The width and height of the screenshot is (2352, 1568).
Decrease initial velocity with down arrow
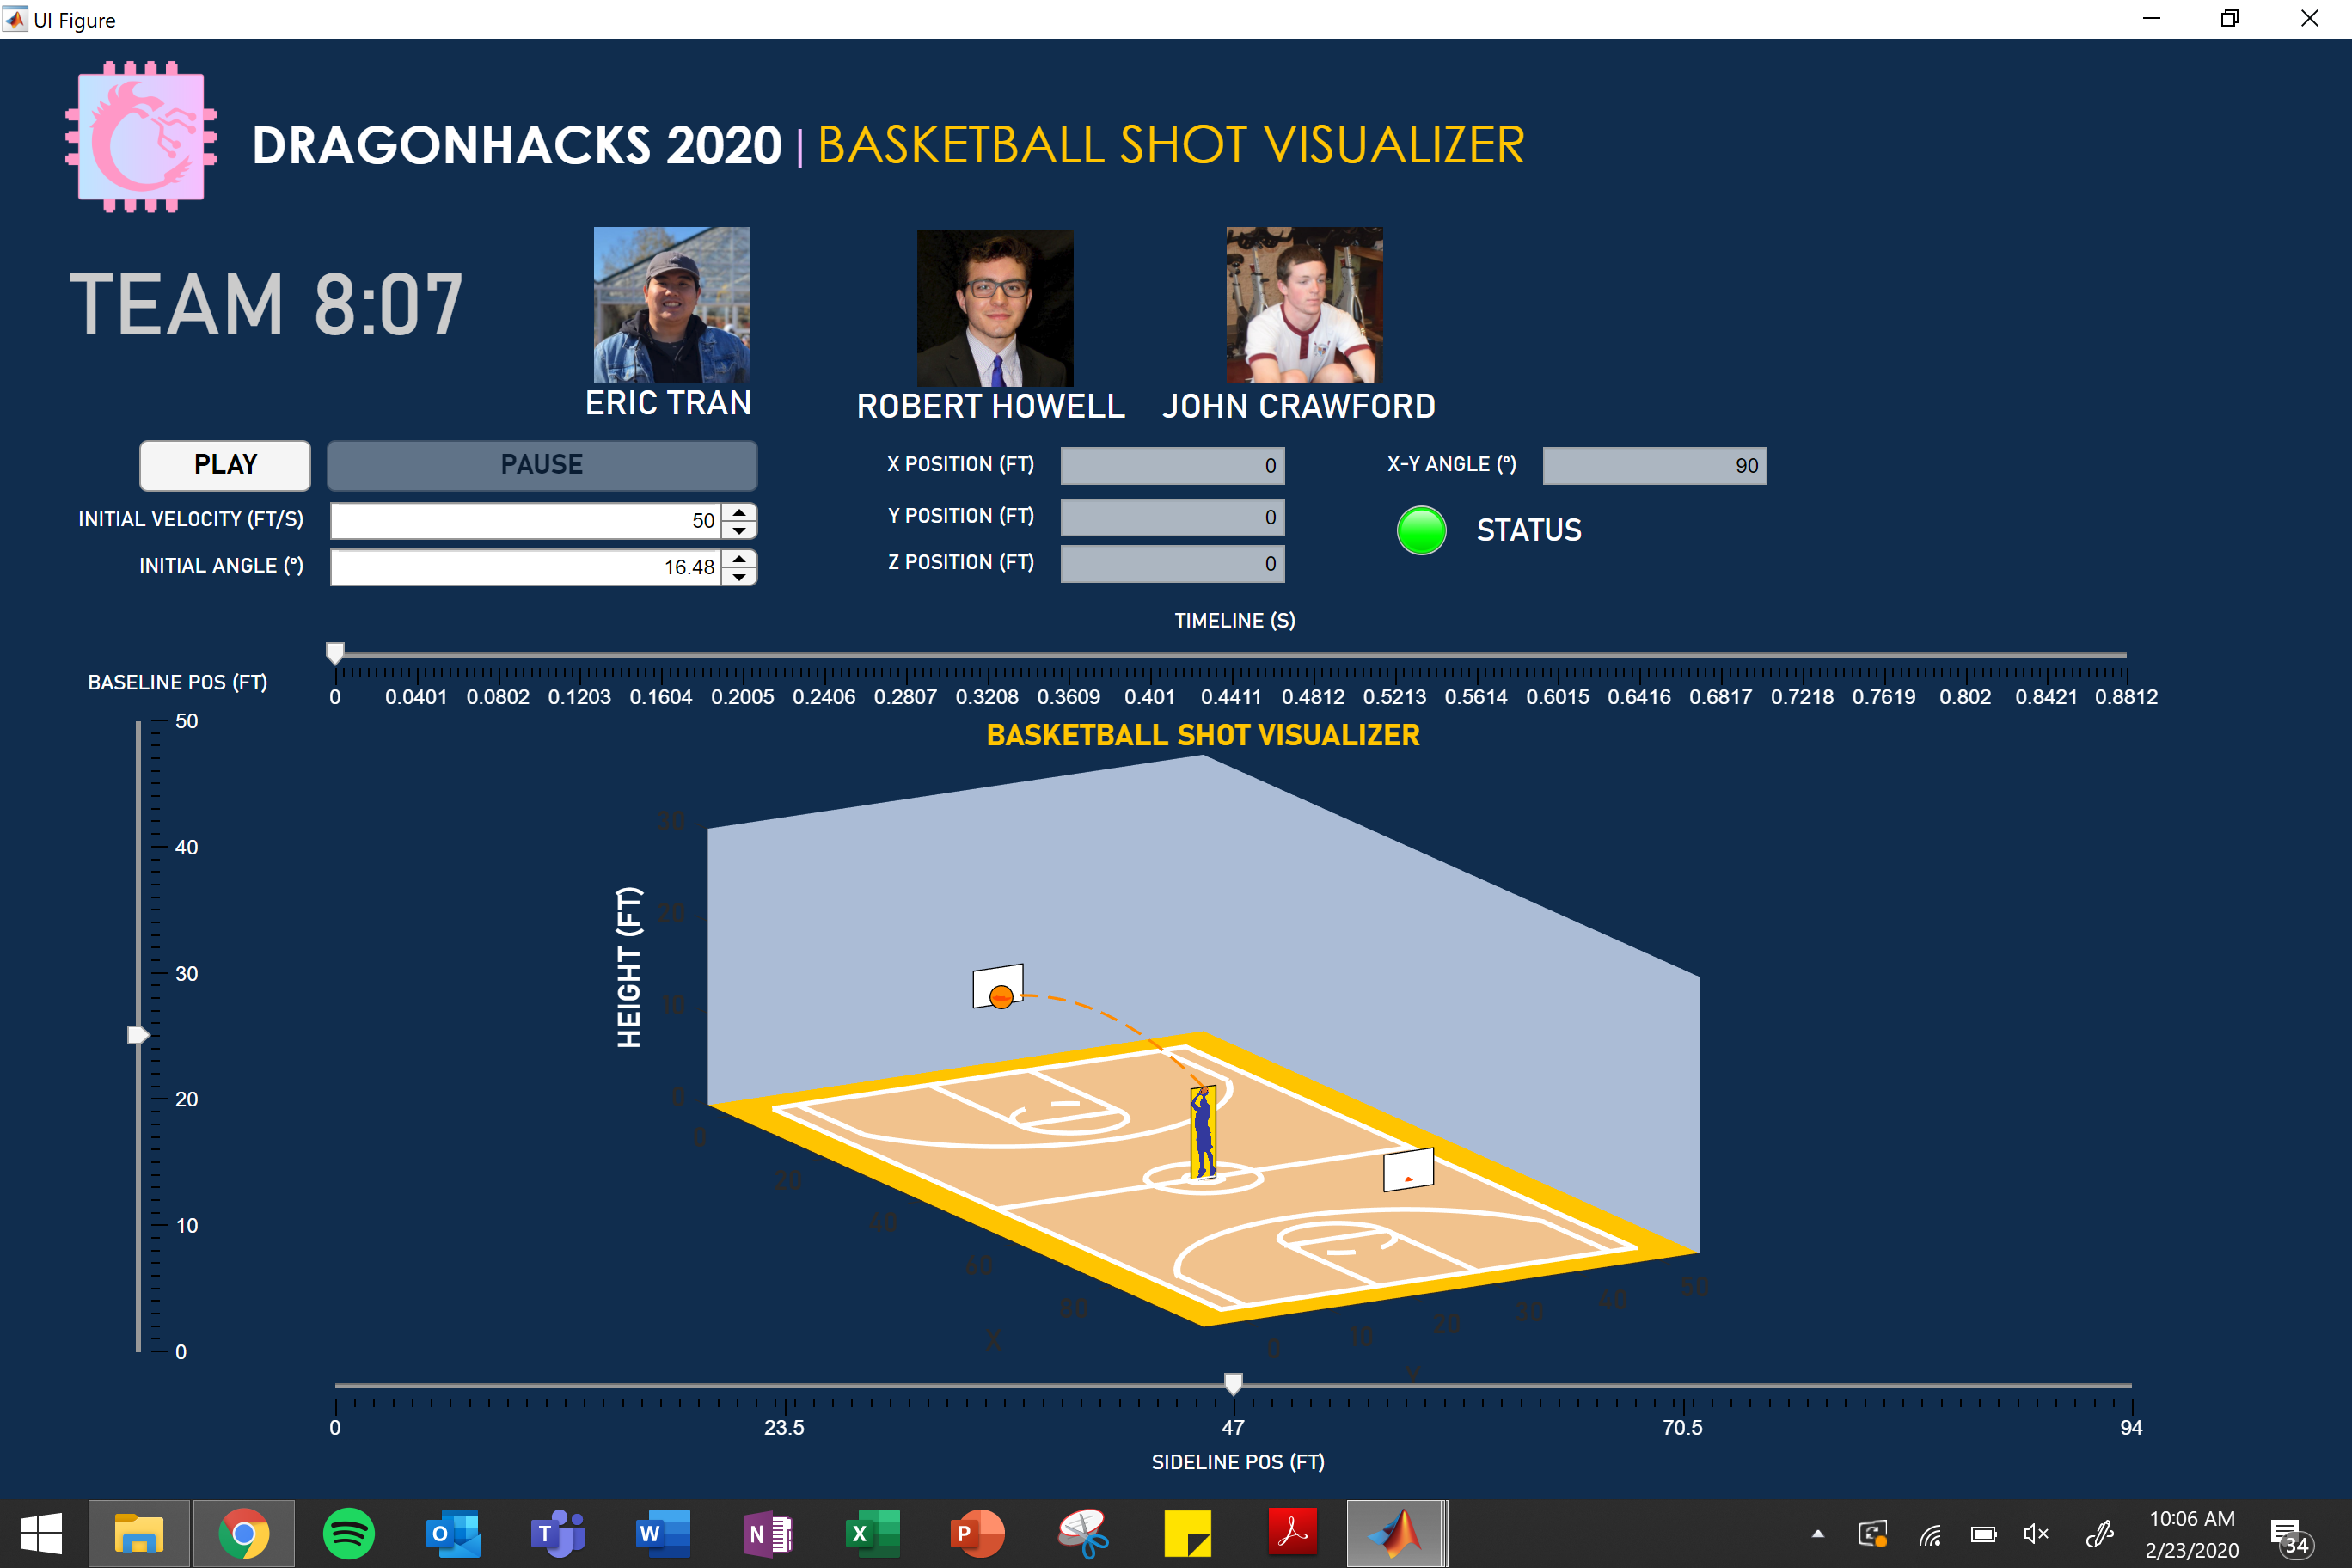pyautogui.click(x=739, y=530)
